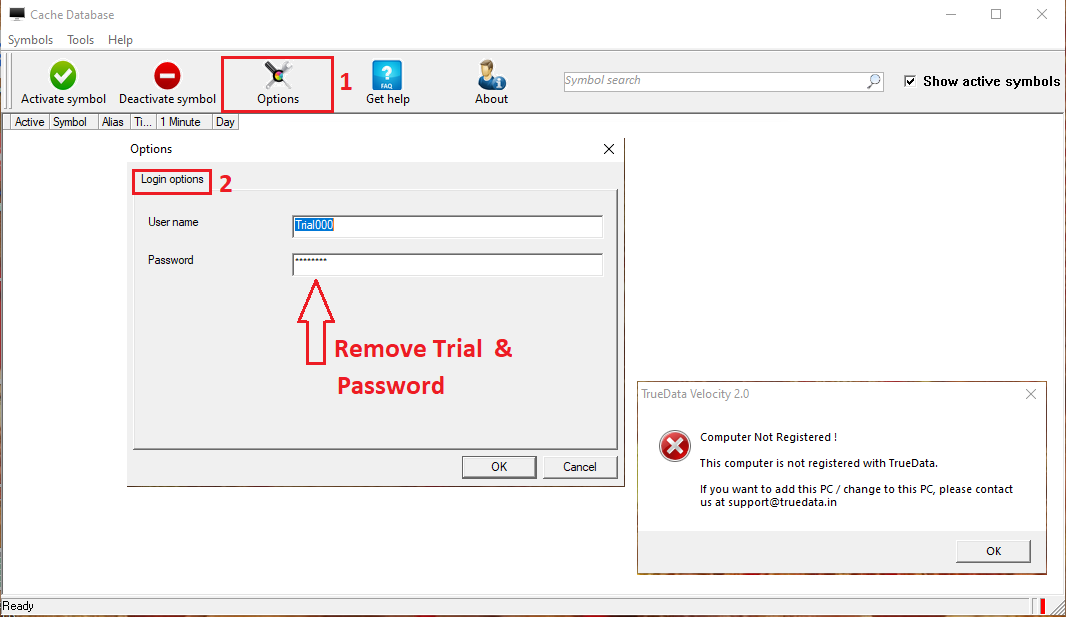This screenshot has height=617, width=1066.
Task: Open the Tools menu
Action: [x=80, y=39]
